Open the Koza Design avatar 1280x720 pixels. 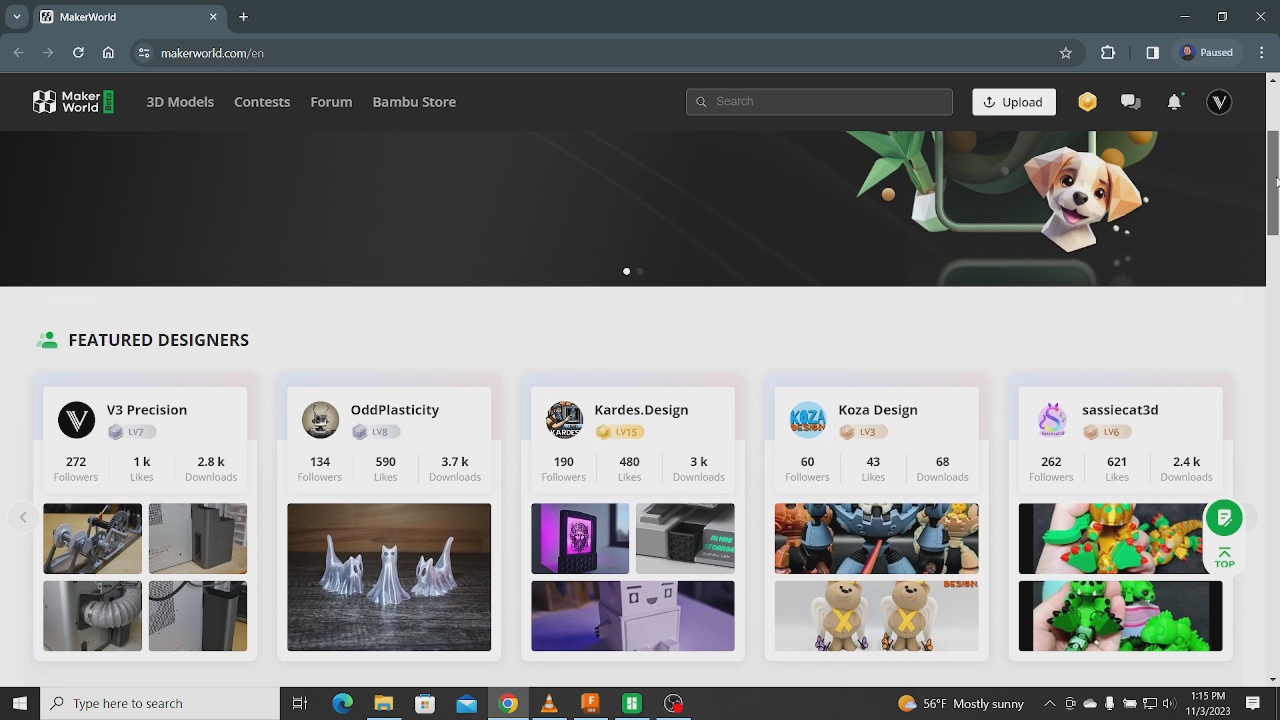pyautogui.click(x=808, y=420)
